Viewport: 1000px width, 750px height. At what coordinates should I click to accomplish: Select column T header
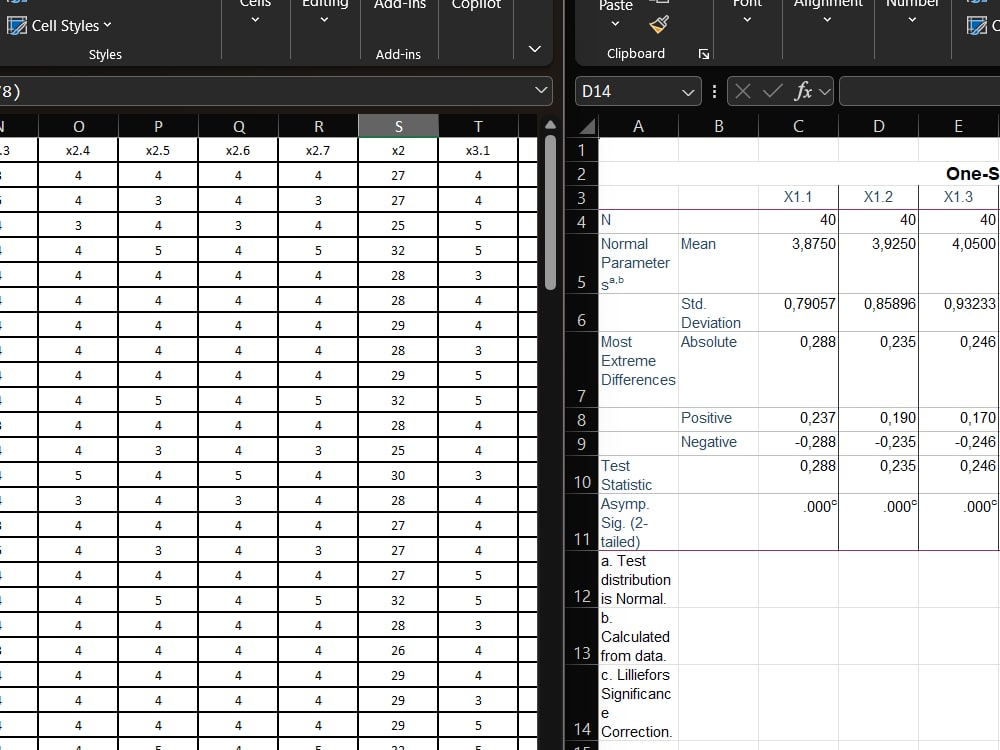coord(478,126)
